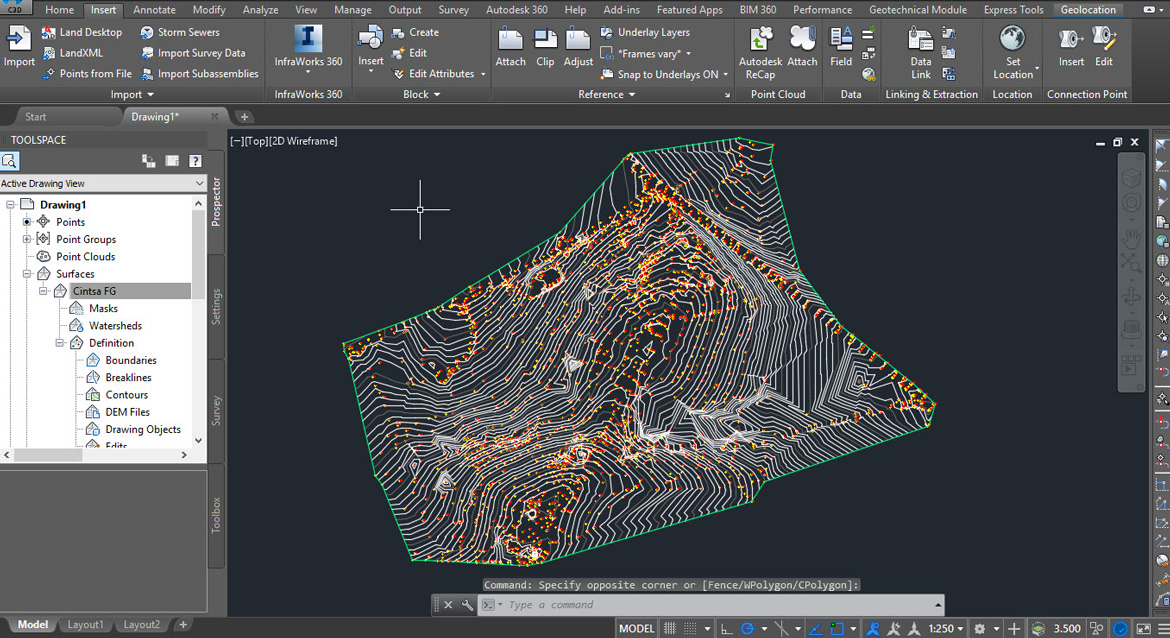The image size is (1170, 638).
Task: Toggle snap mode dotted grid icon
Action: pyautogui.click(x=690, y=628)
